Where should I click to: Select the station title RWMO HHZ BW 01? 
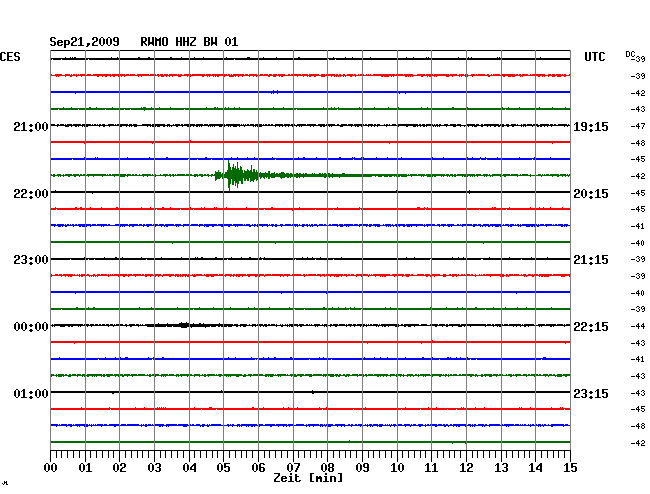(x=189, y=42)
